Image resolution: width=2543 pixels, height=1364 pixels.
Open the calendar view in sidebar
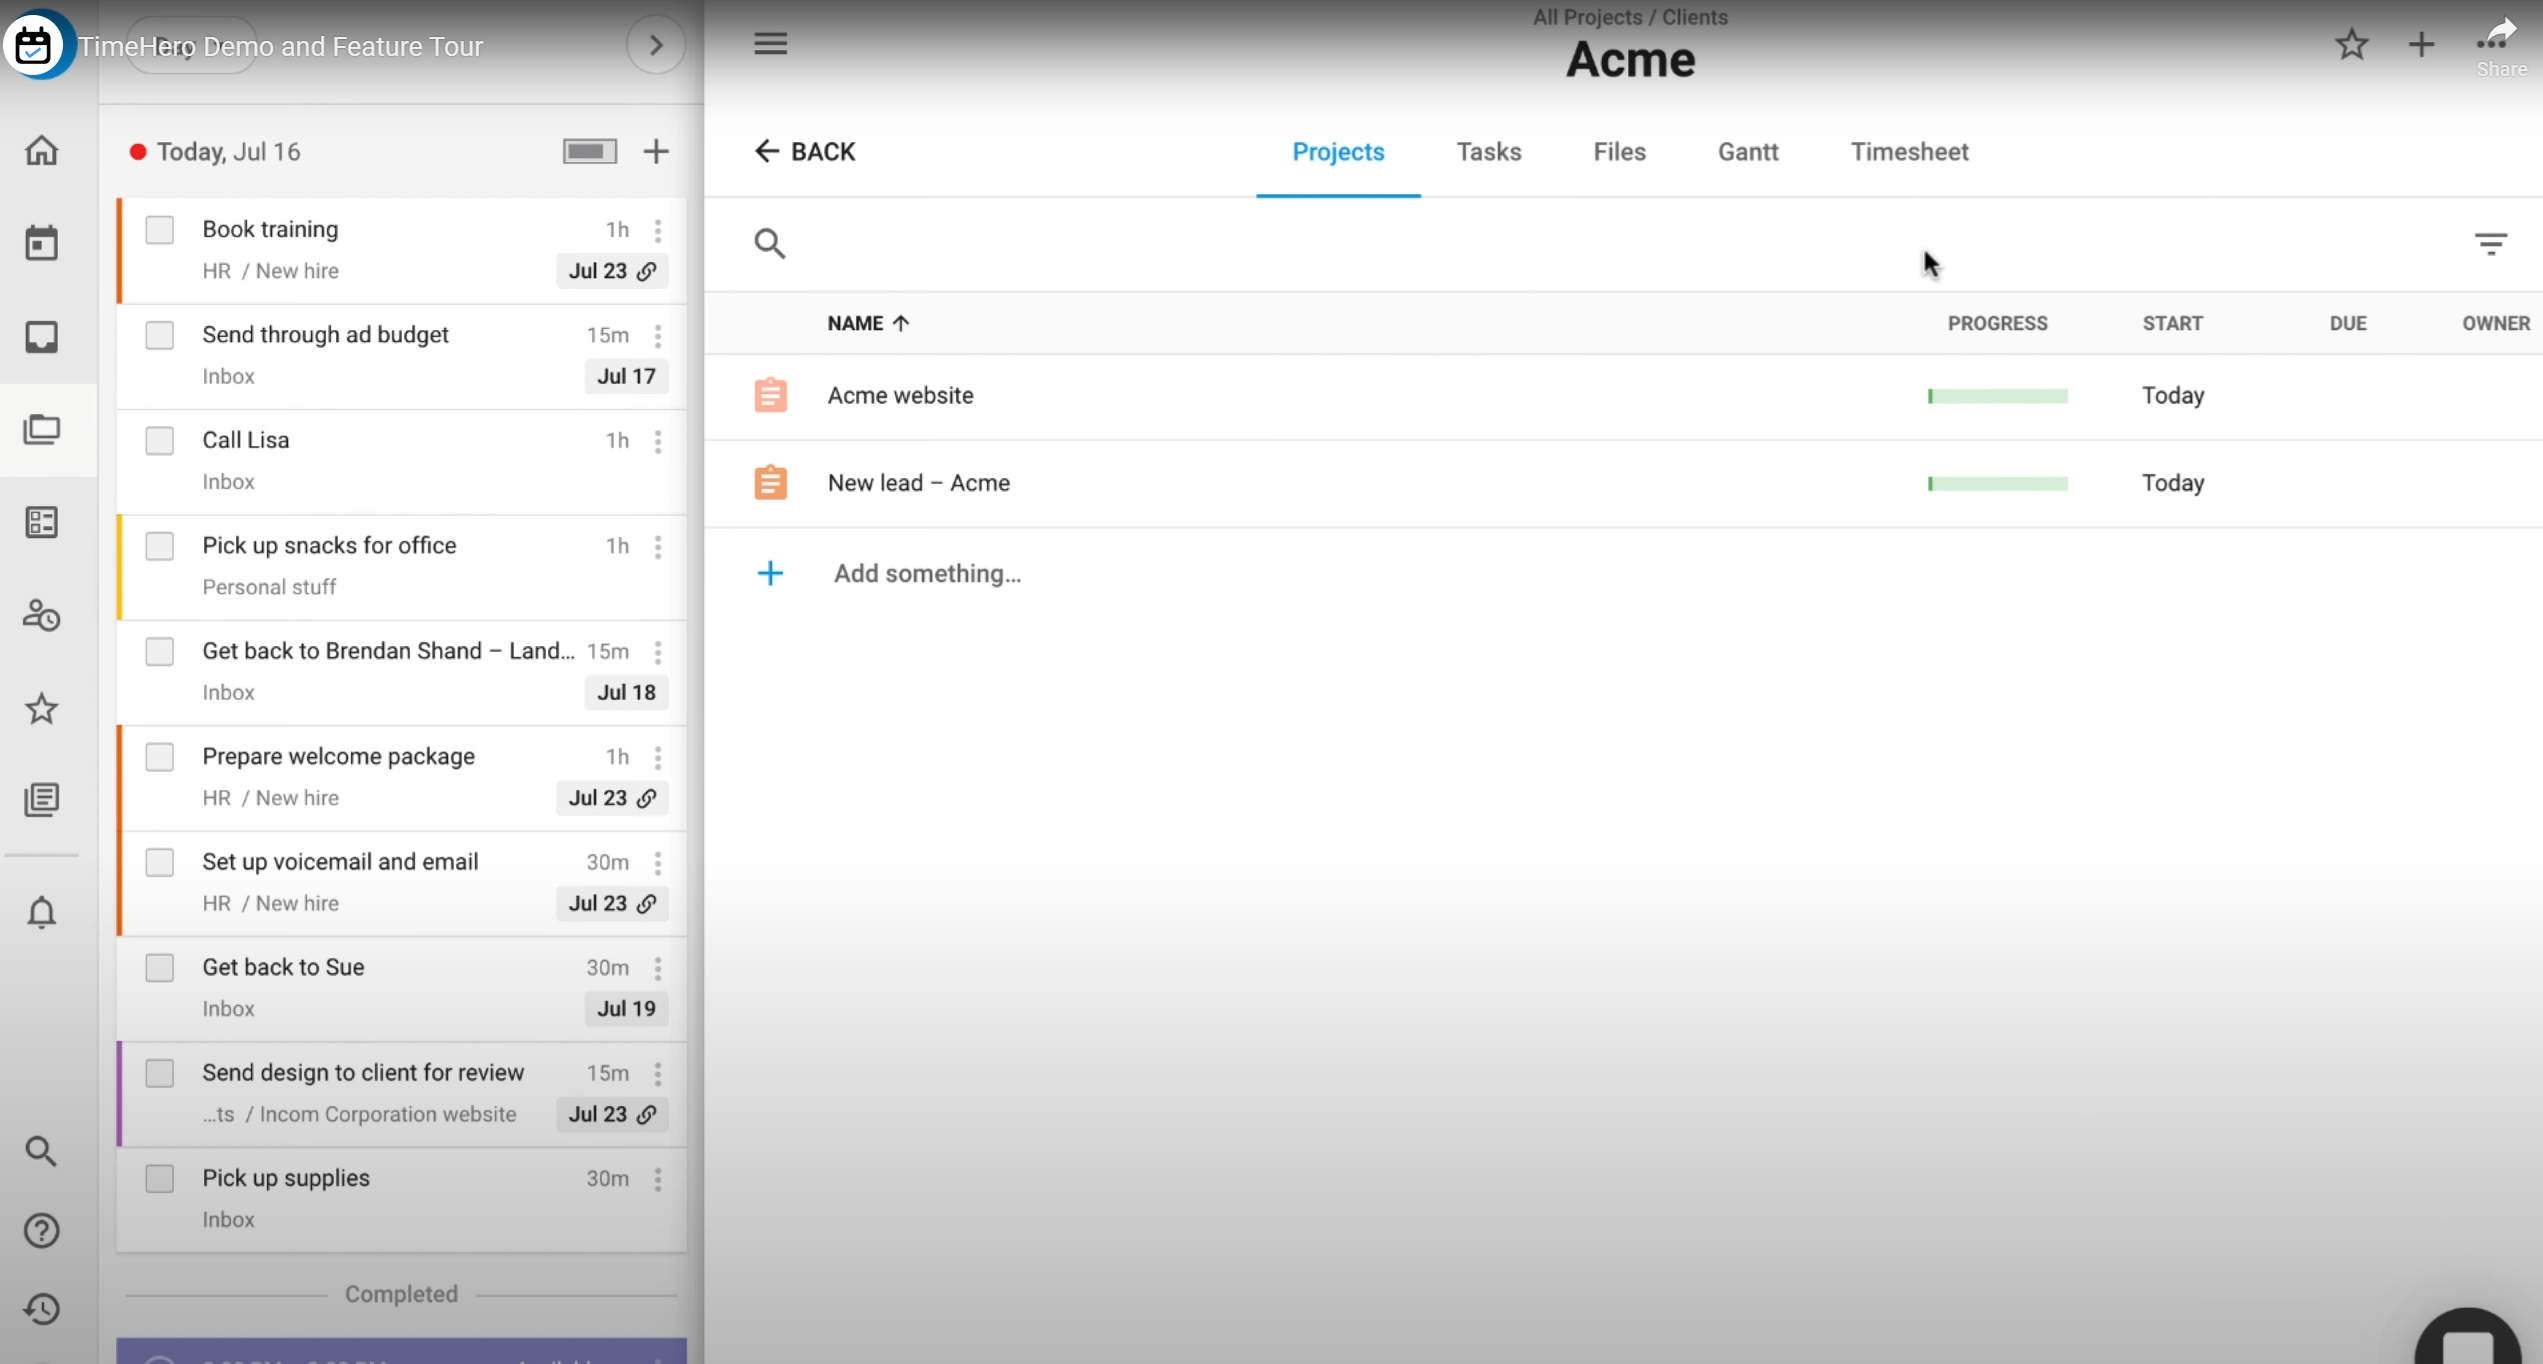41,243
